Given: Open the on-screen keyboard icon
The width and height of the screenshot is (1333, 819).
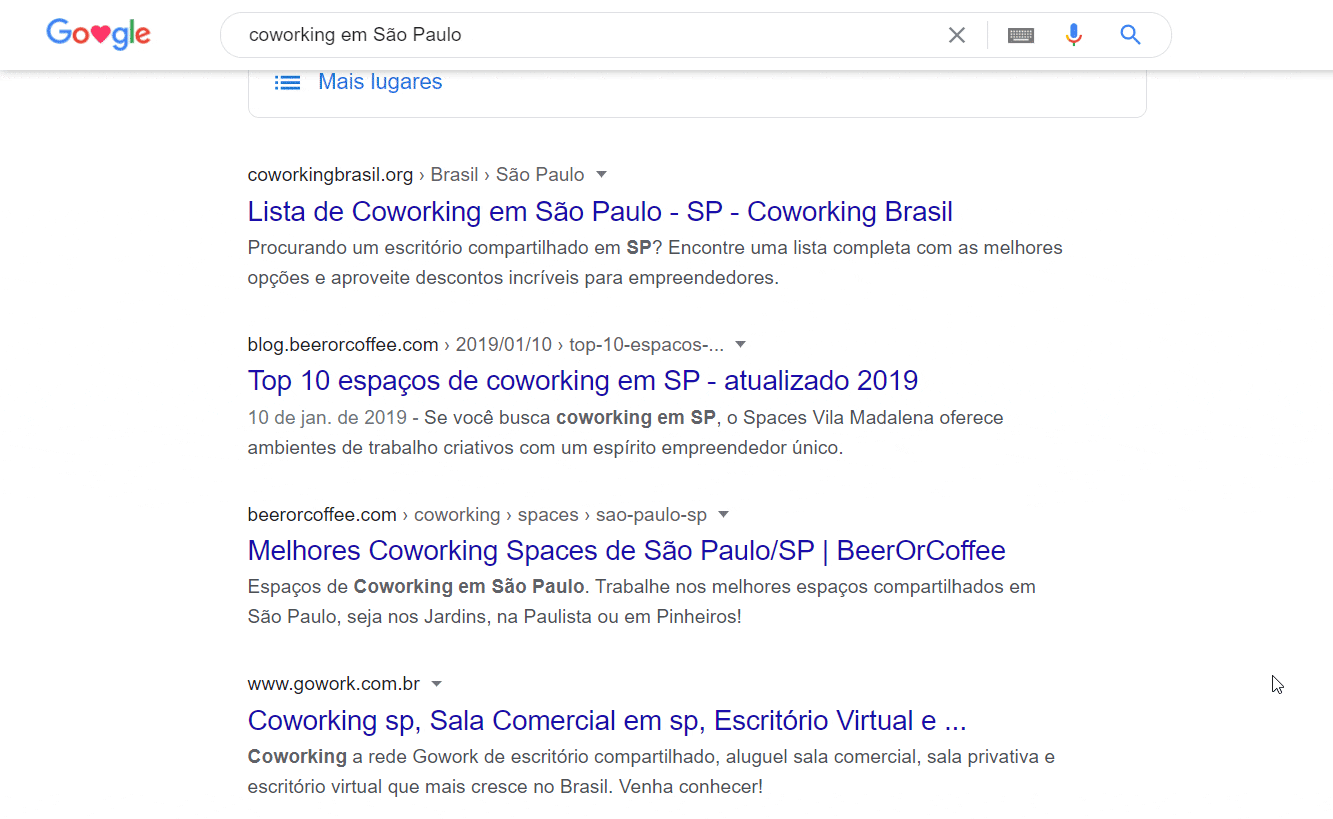Looking at the screenshot, I should 1021,35.
